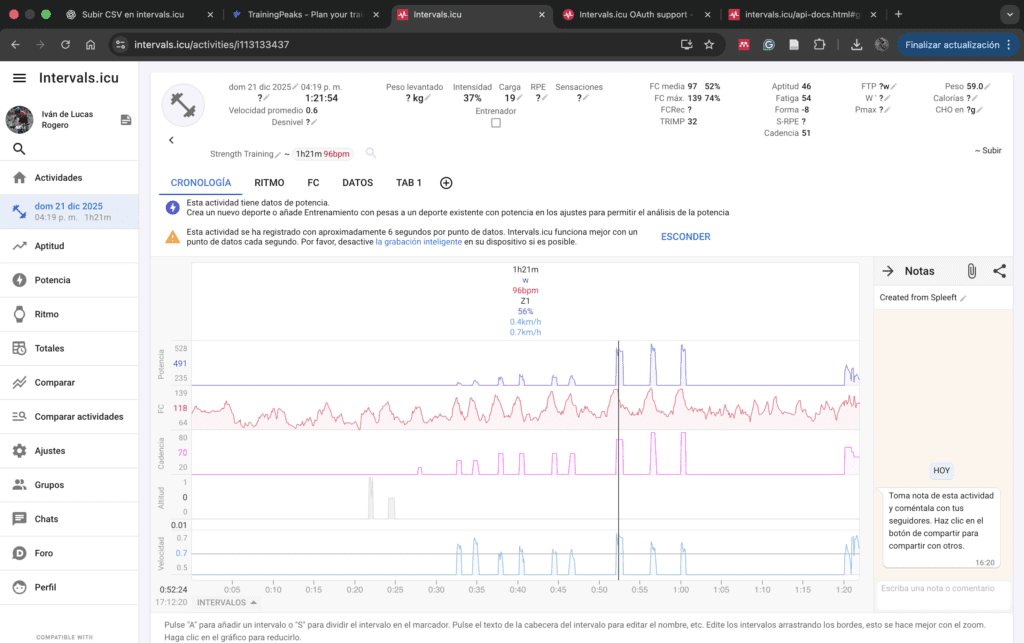1024x643 pixels.
Task: Click the attachment paperclip in Notas
Action: (970, 271)
